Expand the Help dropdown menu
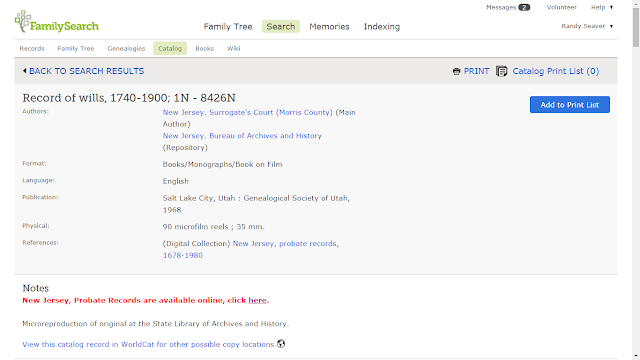640x360 pixels. click(602, 7)
